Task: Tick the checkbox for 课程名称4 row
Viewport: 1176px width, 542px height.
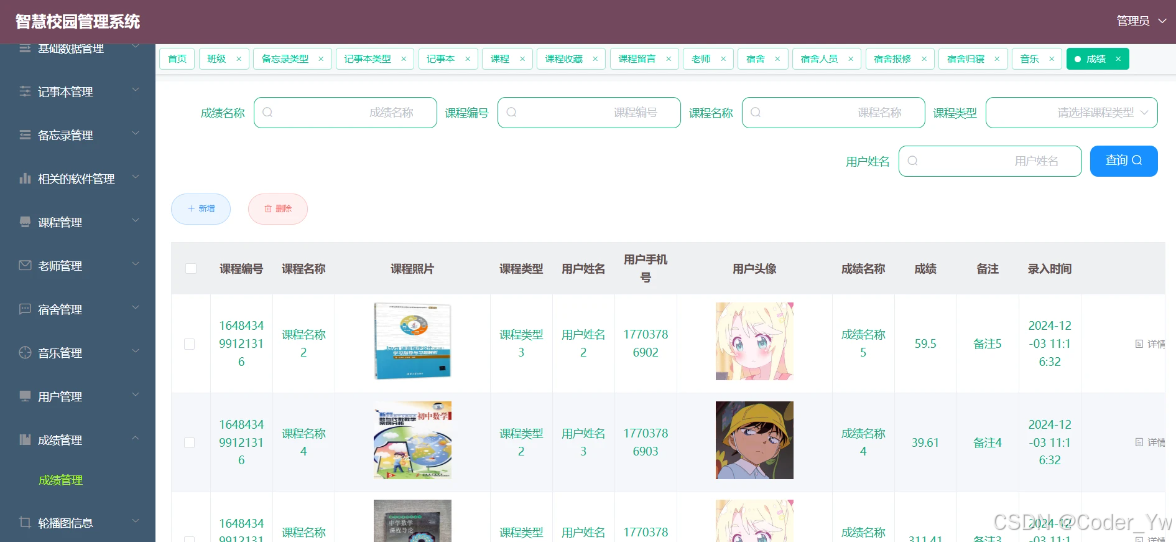Action: pyautogui.click(x=190, y=442)
